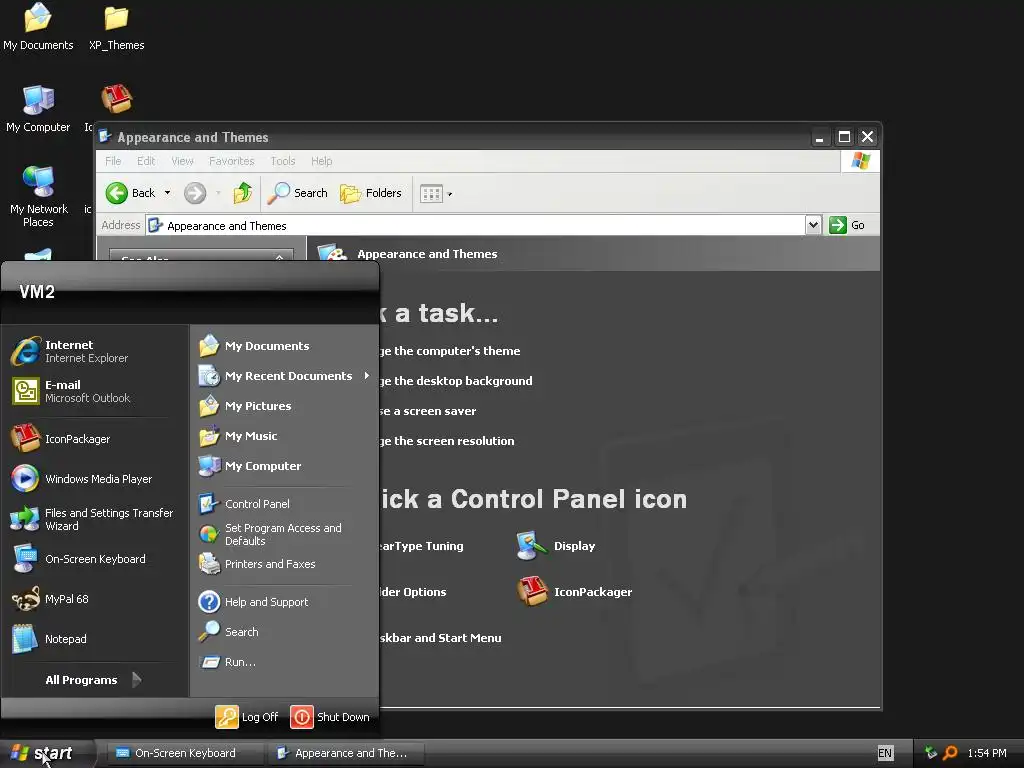This screenshot has height=768, width=1024.
Task: Open My Computer from Start menu
Action: pyautogui.click(x=250, y=466)
